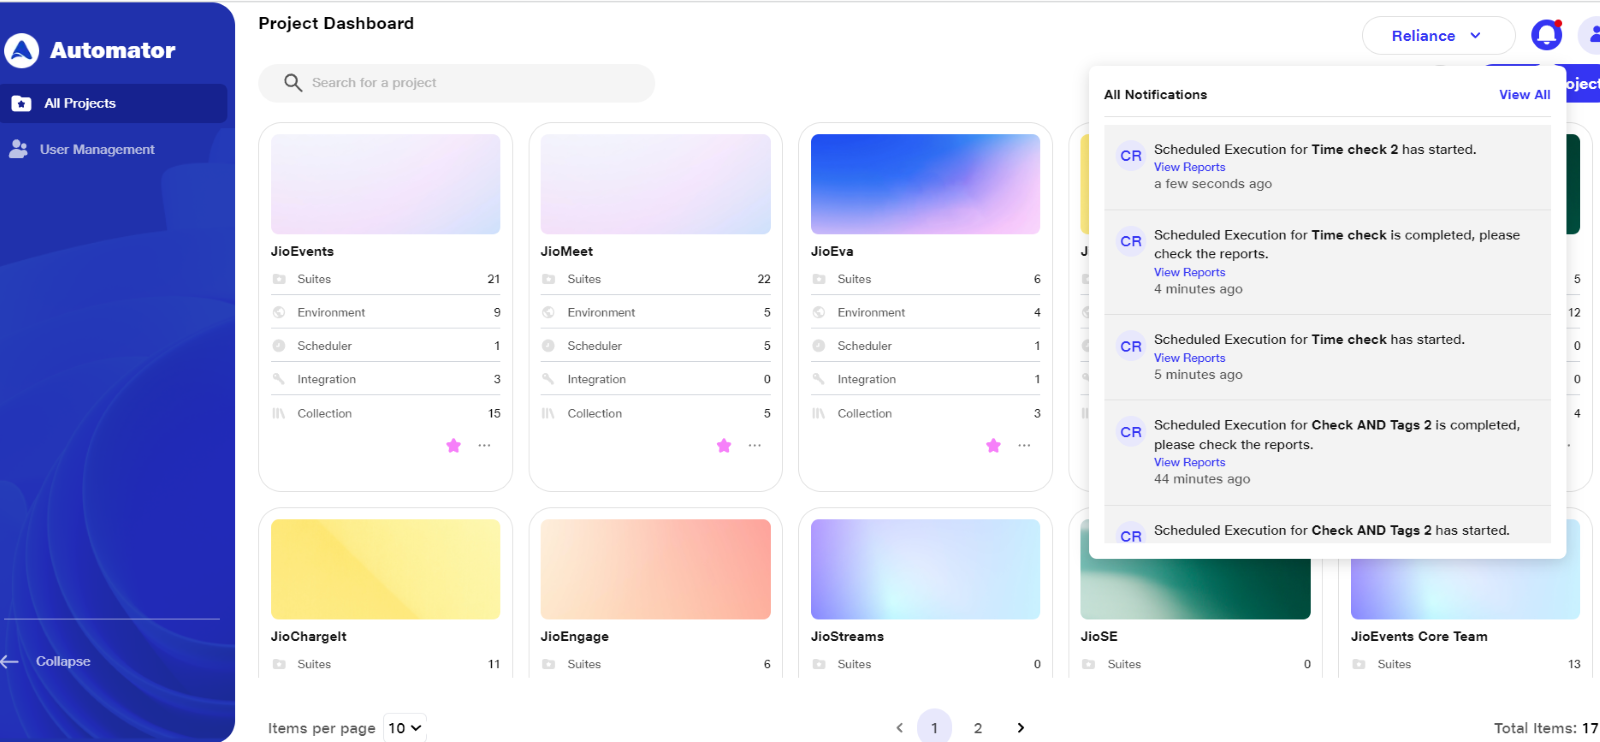1600x742 pixels.
Task: Click Total Items: 17 text
Action: (x=1546, y=728)
